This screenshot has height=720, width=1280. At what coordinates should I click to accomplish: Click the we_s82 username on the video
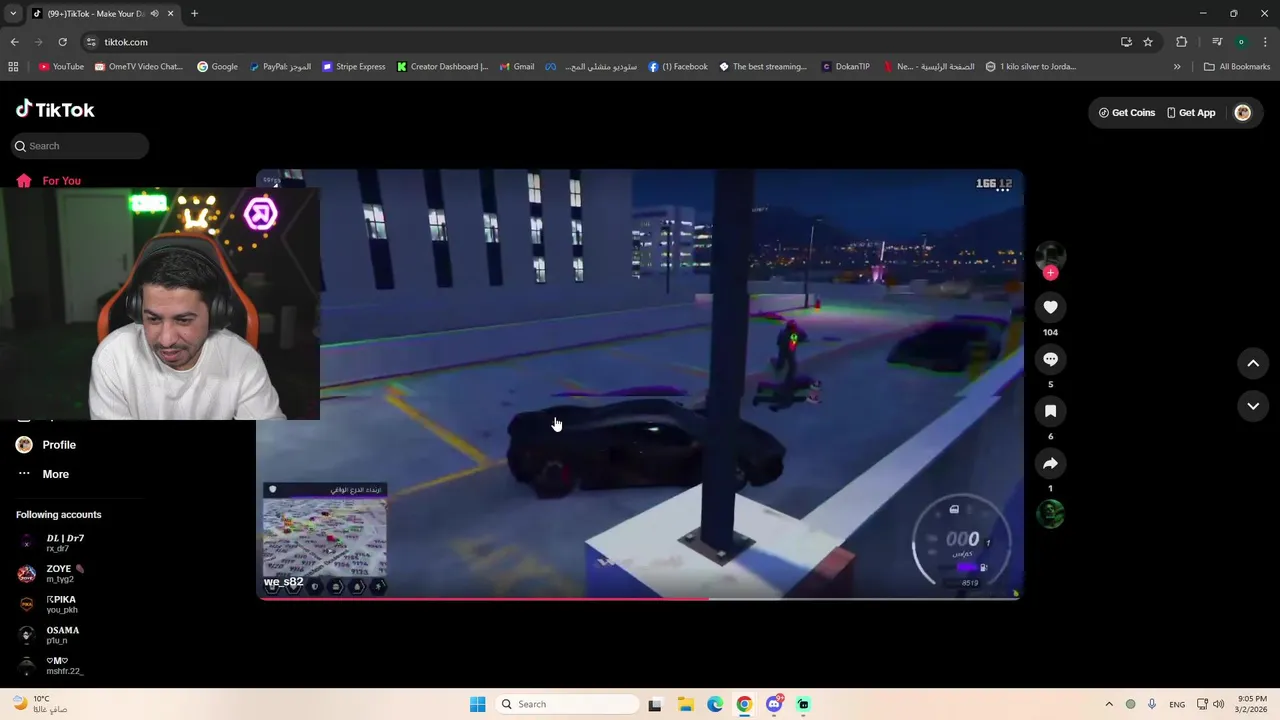tap(283, 582)
